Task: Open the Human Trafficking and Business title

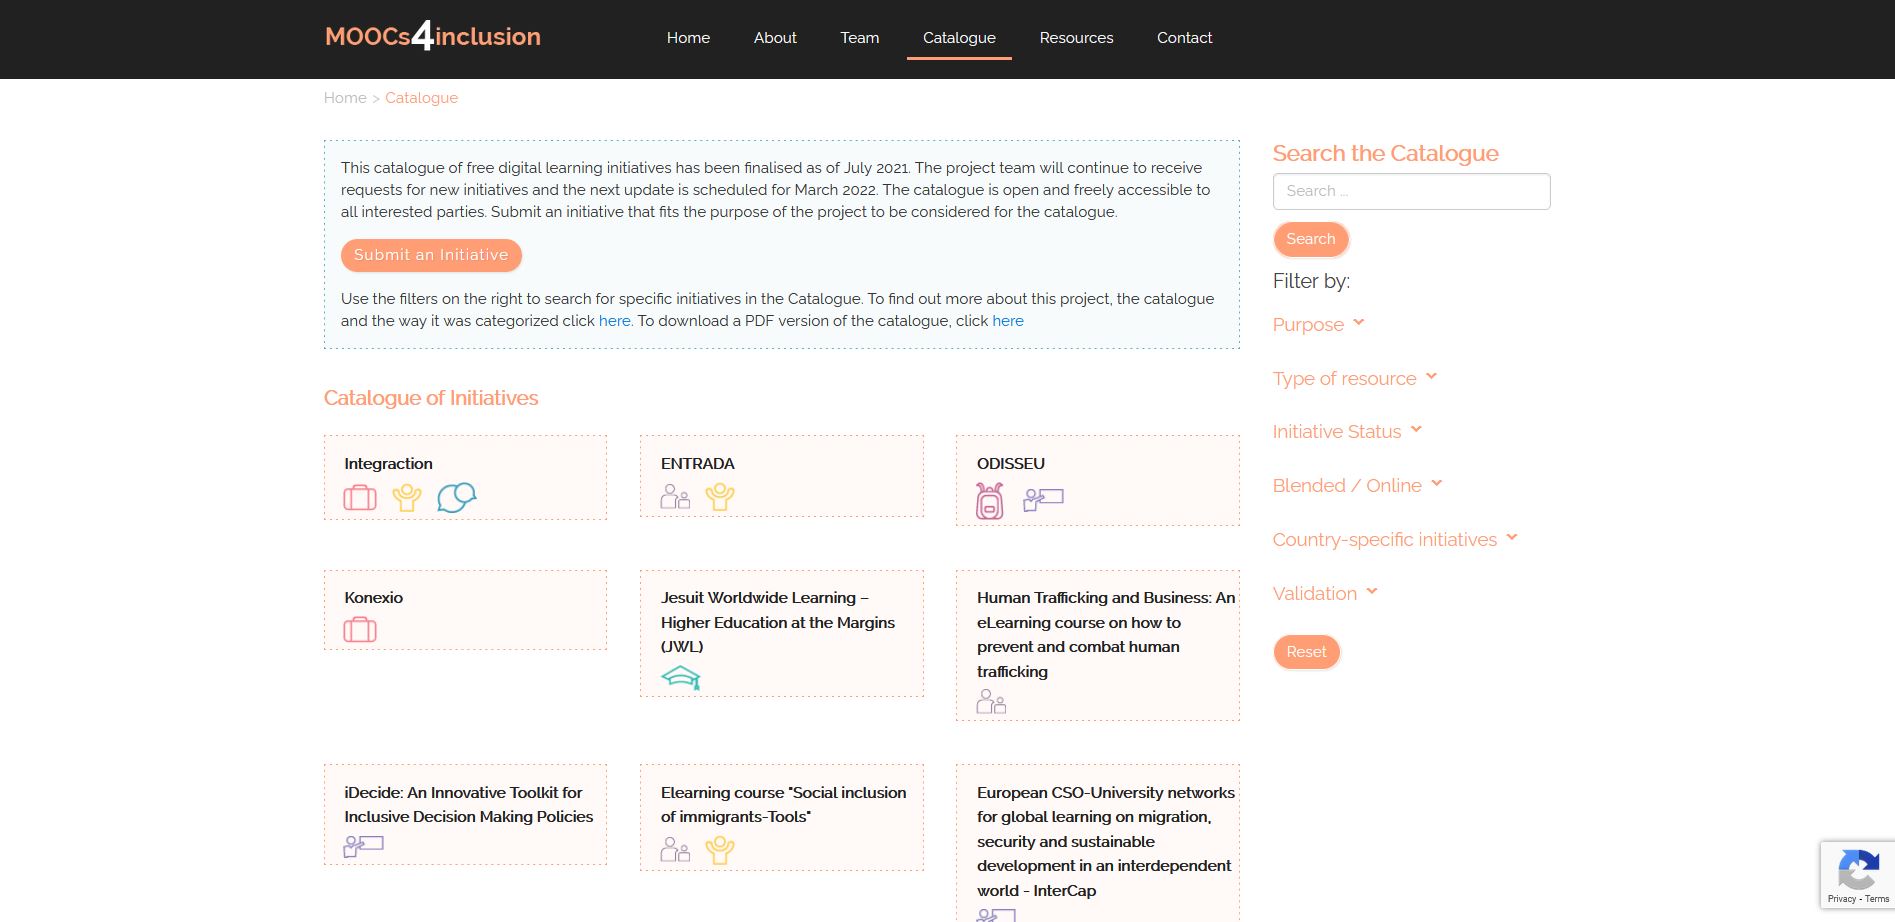Action: (1106, 635)
